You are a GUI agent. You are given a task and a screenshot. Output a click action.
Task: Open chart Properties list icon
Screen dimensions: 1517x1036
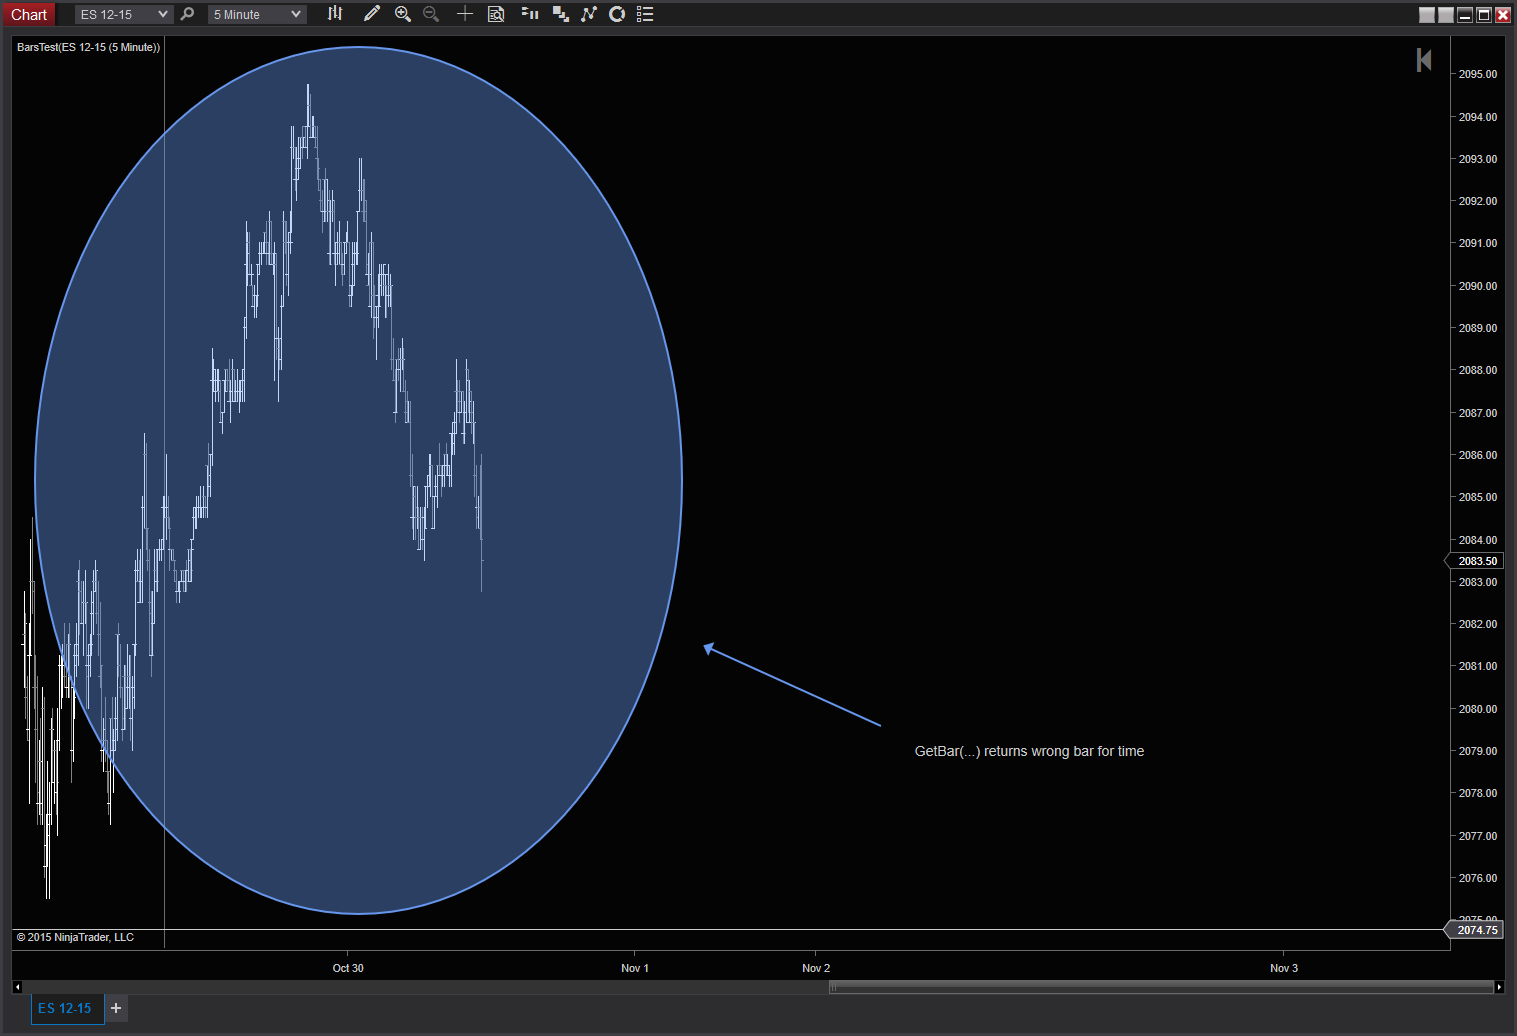pos(645,14)
